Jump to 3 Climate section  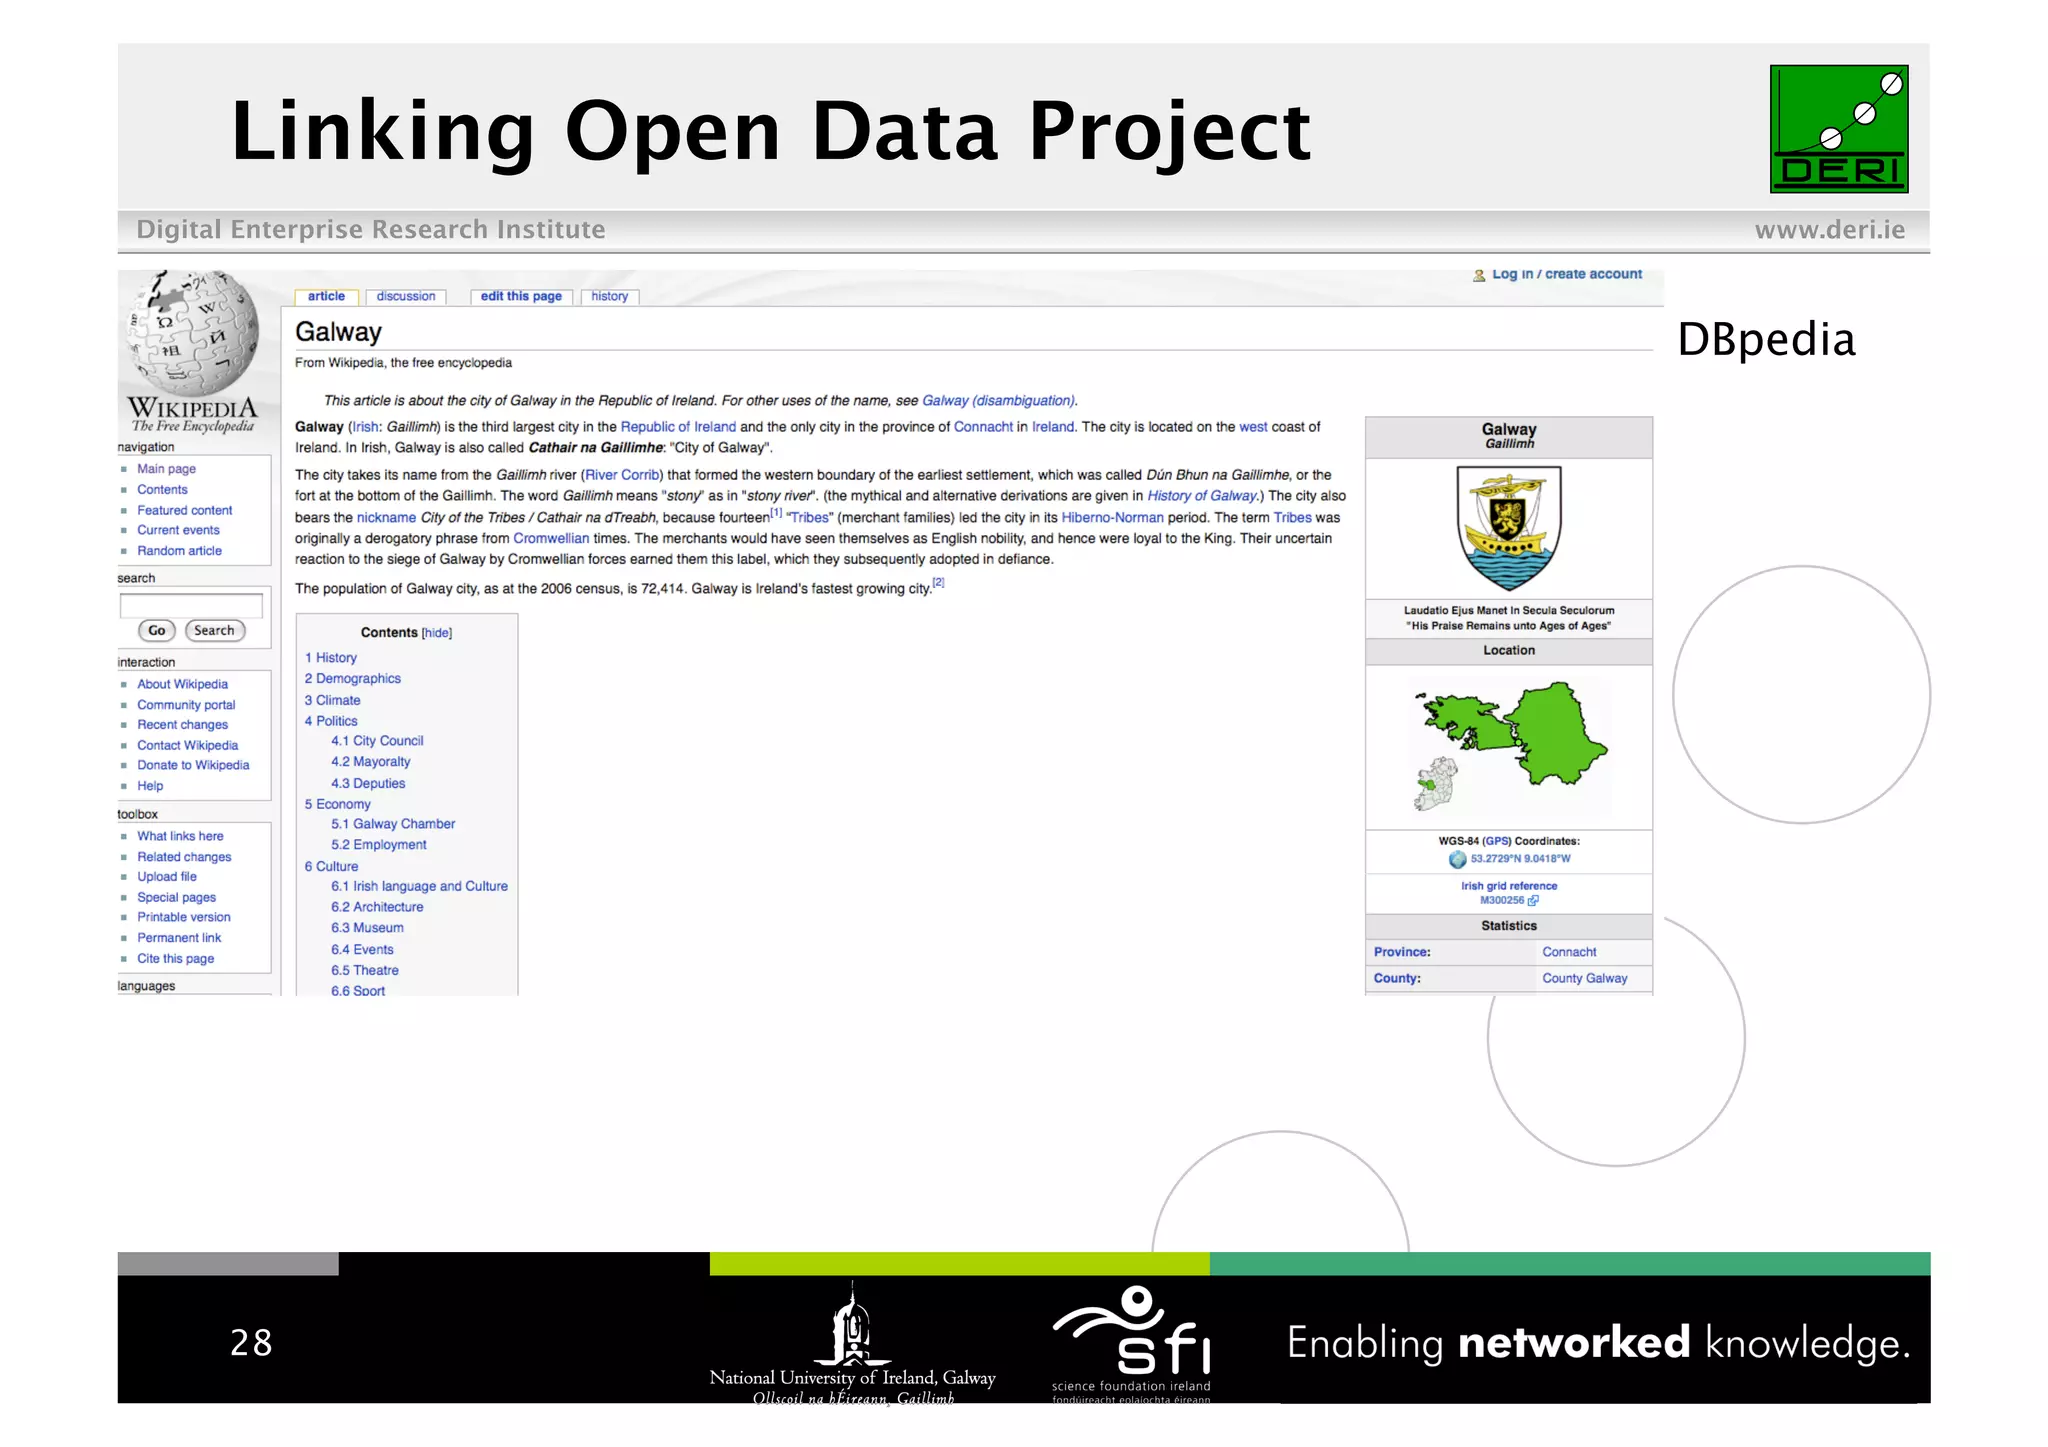pos(333,700)
